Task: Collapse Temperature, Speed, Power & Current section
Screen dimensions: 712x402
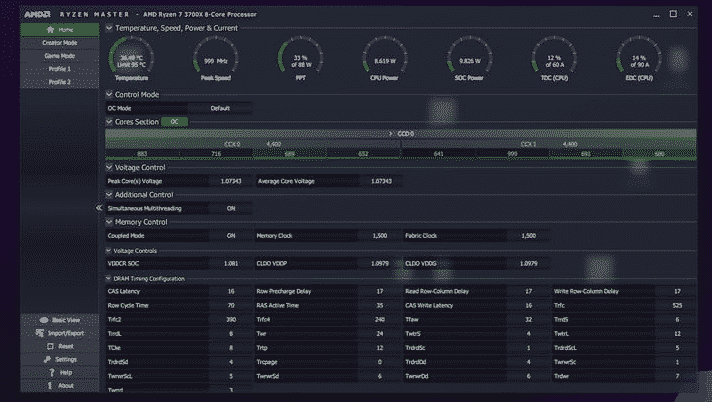Action: tap(109, 28)
